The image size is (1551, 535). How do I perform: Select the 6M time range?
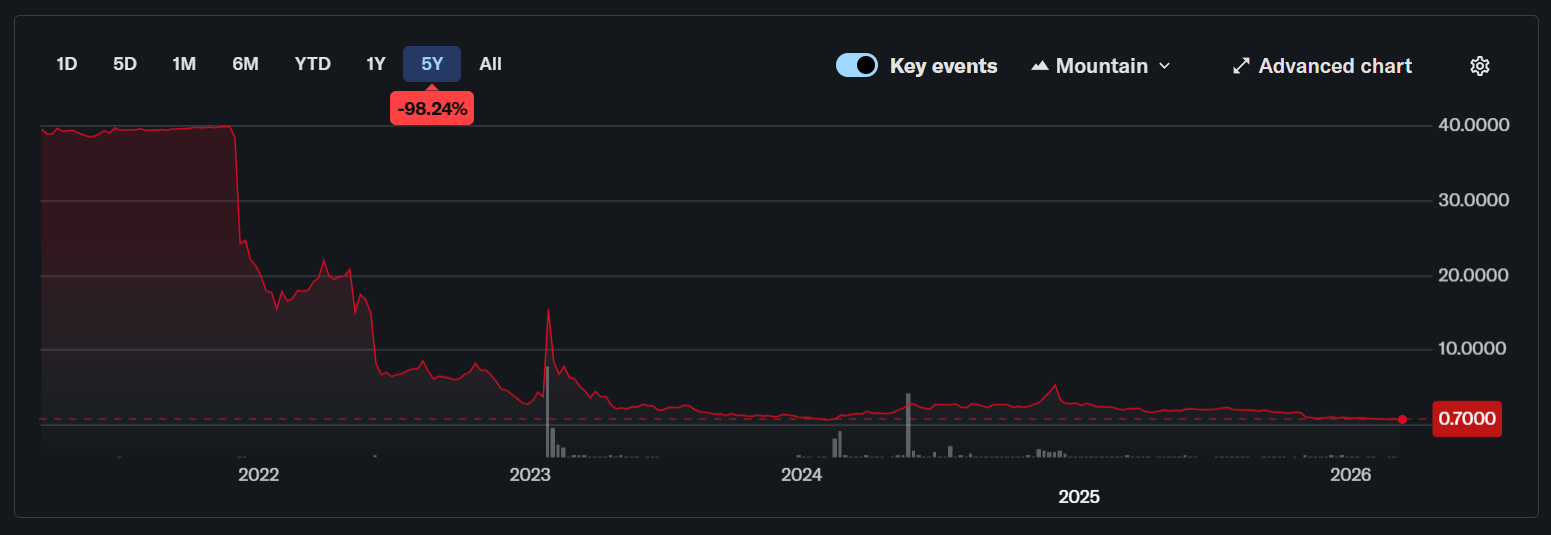[x=245, y=64]
